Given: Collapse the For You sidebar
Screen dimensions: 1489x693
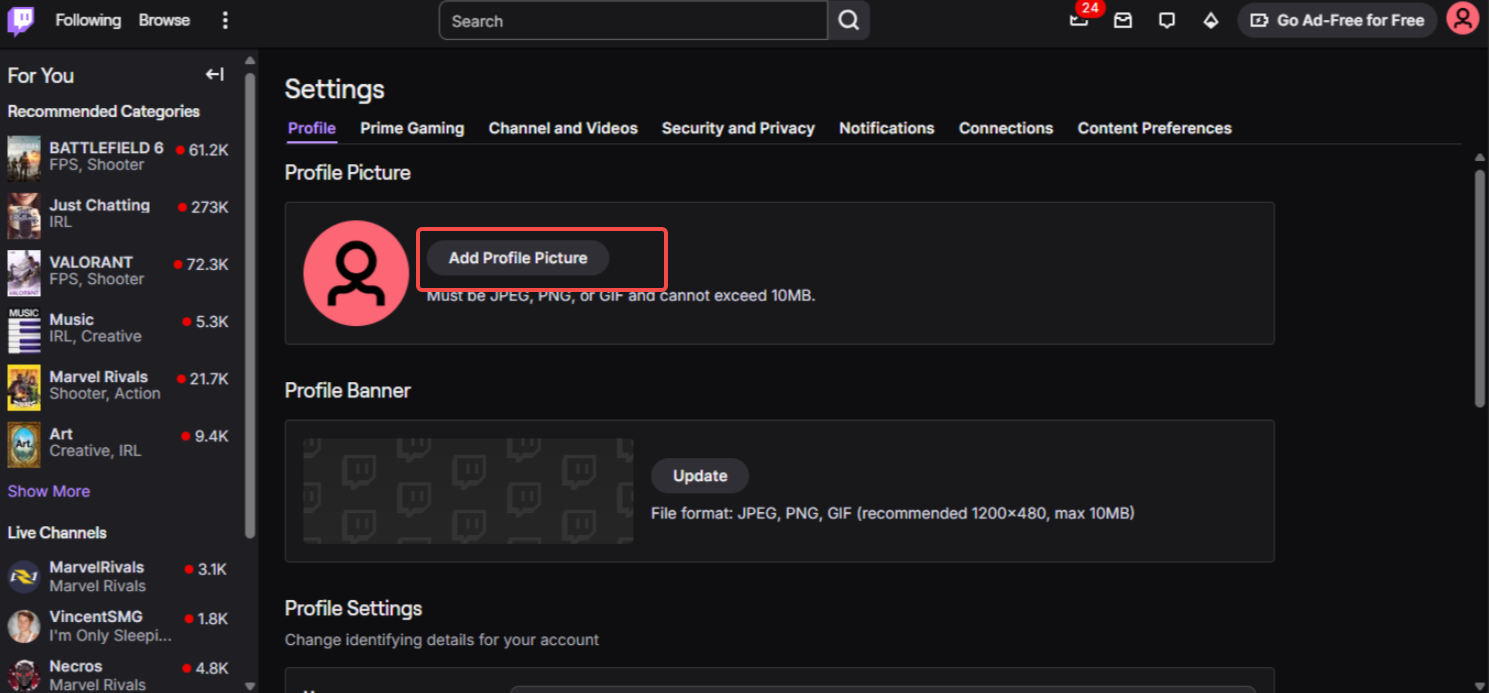Looking at the screenshot, I should pos(214,73).
